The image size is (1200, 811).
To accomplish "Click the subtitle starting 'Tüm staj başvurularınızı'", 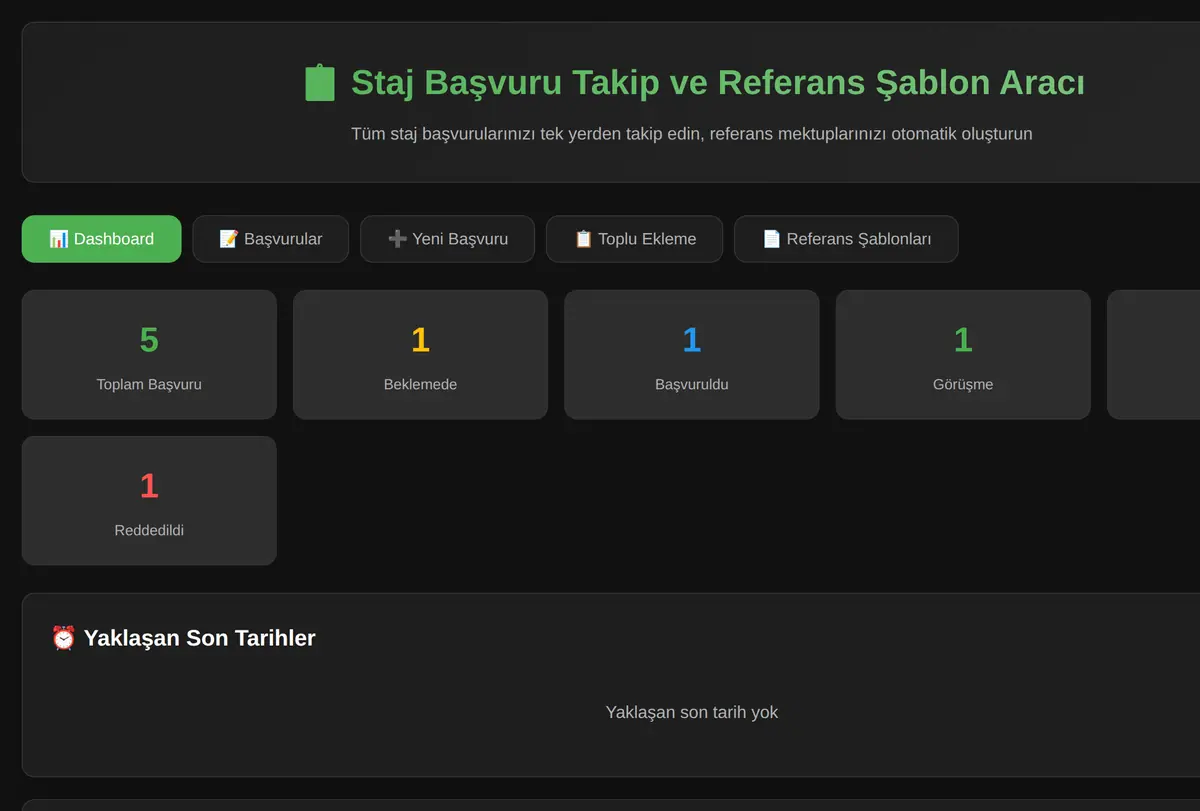I will tap(692, 133).
